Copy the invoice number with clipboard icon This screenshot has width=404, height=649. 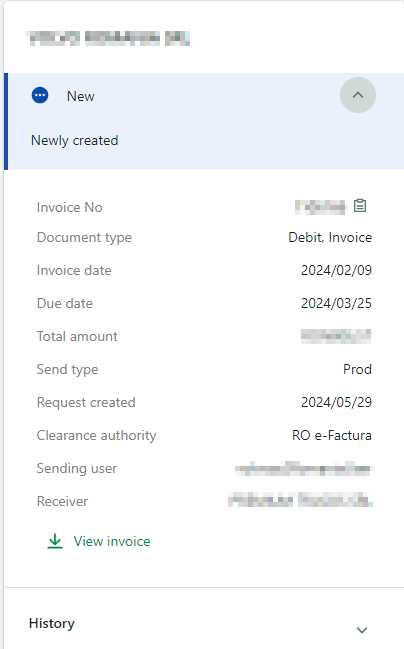point(360,206)
